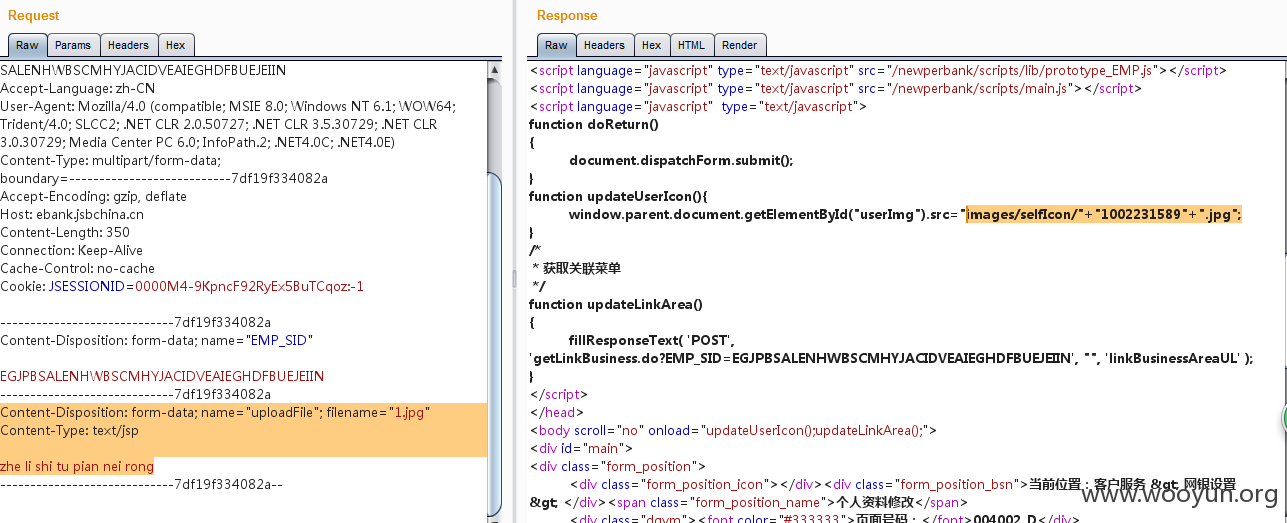Click 'function updateLinkArea()' line
The height and width of the screenshot is (523, 1287).
(x=616, y=304)
